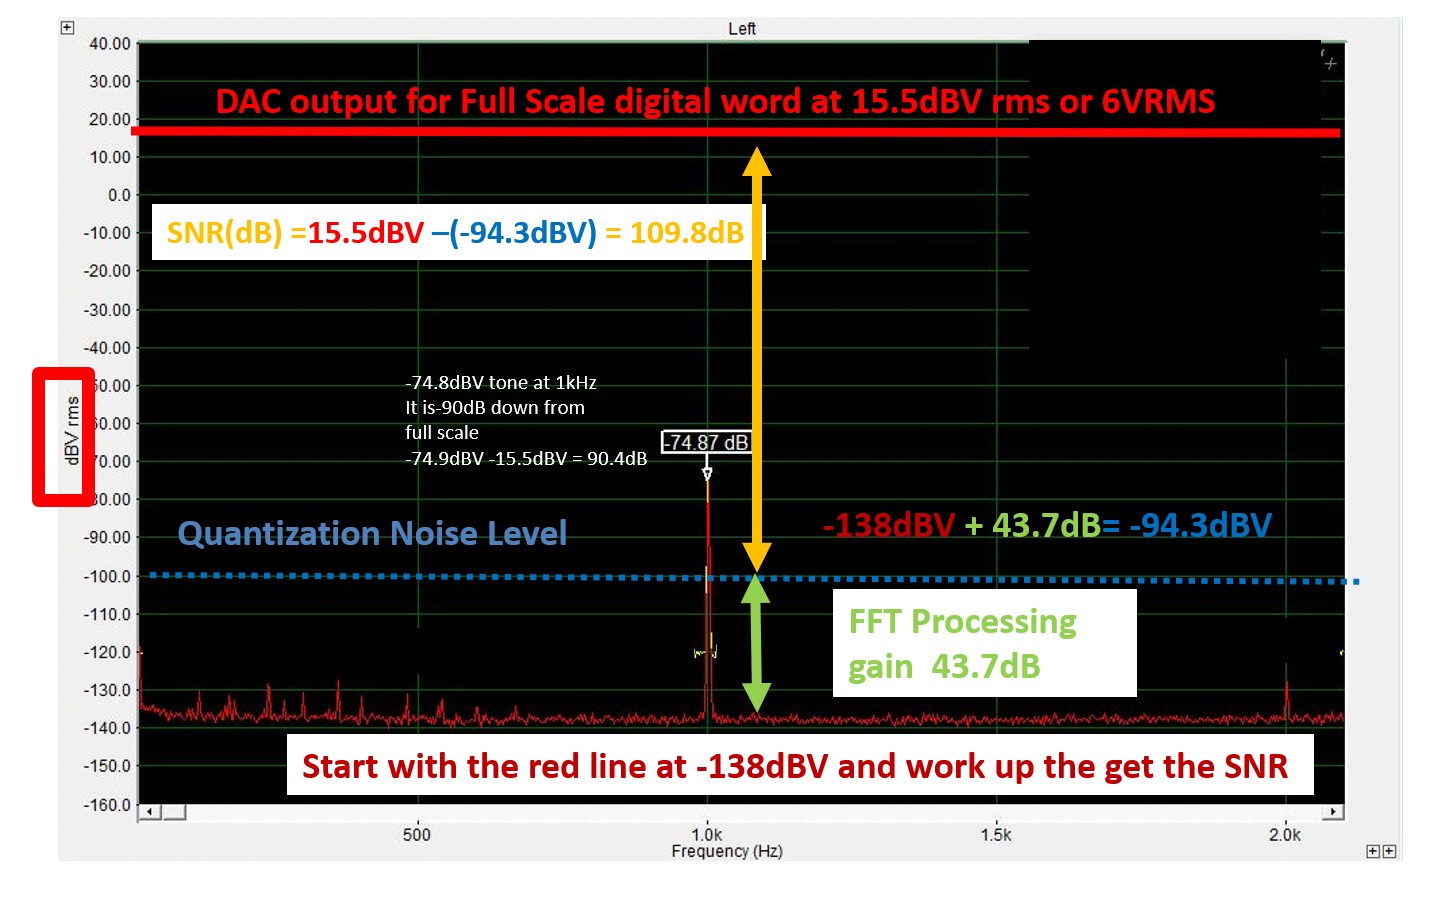Click the scrollbar left arrow button
This screenshot has height=902, width=1432.
click(148, 812)
